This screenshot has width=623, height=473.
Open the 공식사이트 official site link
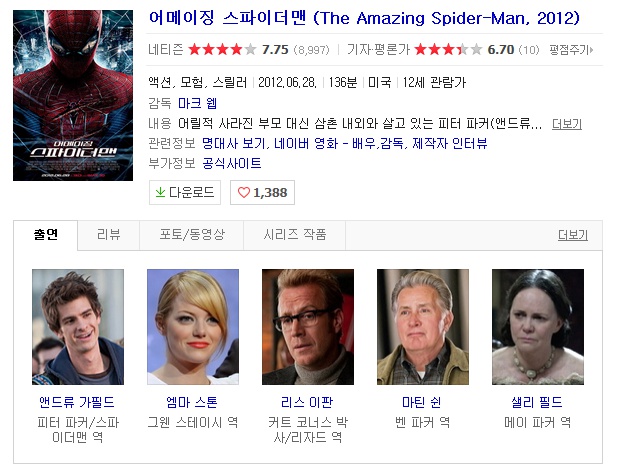coord(232,163)
